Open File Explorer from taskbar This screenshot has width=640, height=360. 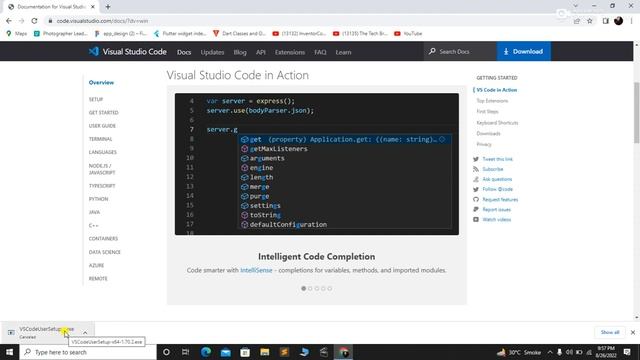click(264, 352)
